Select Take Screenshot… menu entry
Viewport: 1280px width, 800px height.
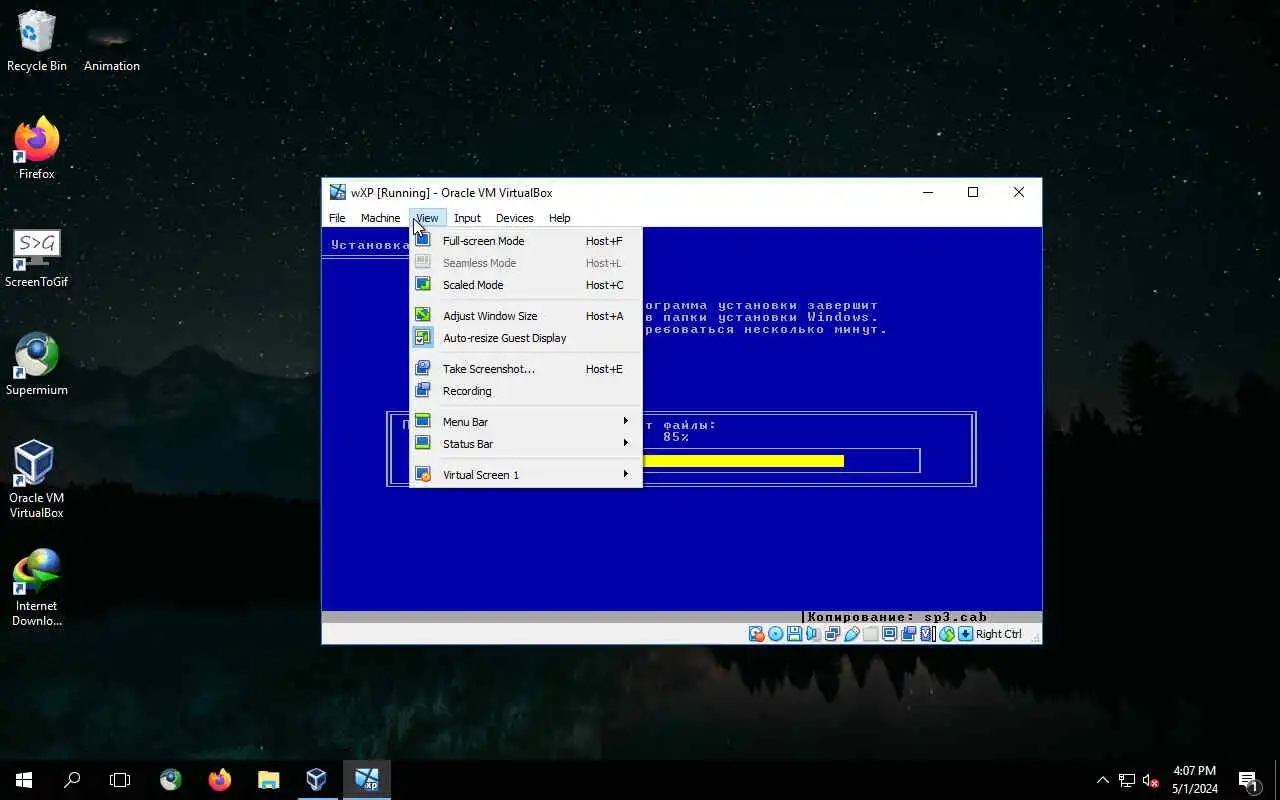tap(525, 369)
